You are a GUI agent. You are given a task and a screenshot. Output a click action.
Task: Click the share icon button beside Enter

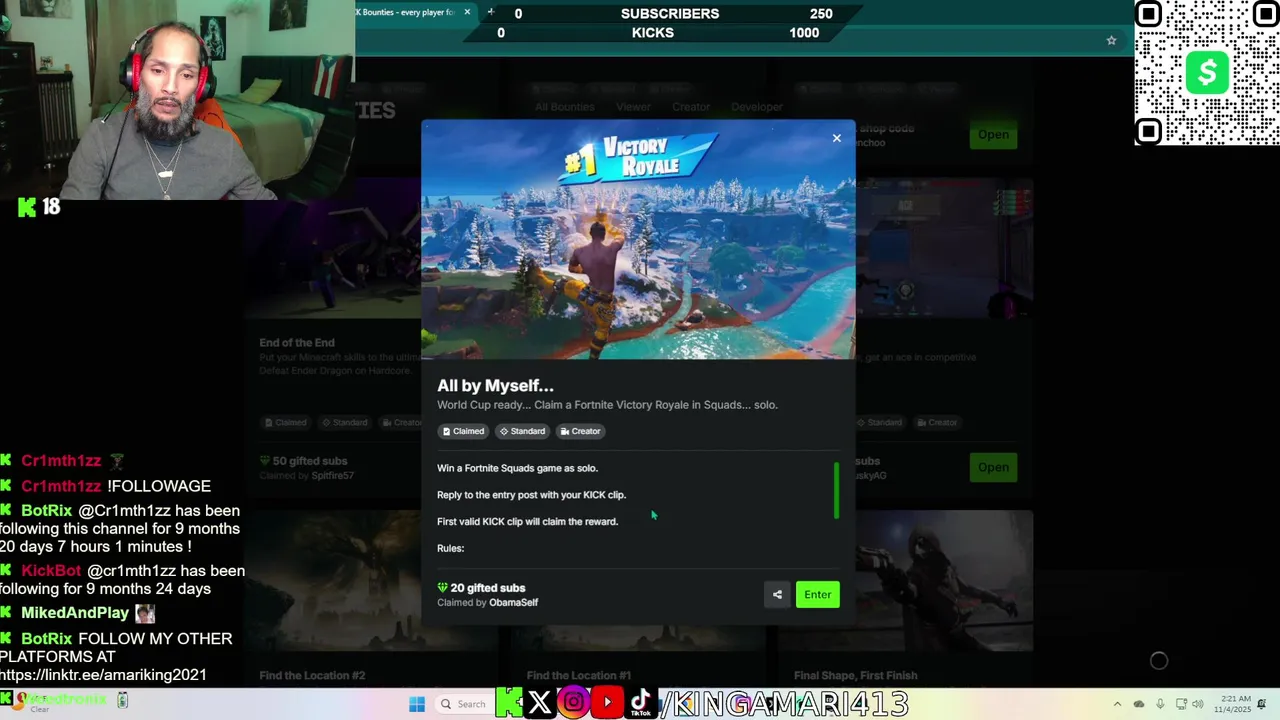point(777,594)
